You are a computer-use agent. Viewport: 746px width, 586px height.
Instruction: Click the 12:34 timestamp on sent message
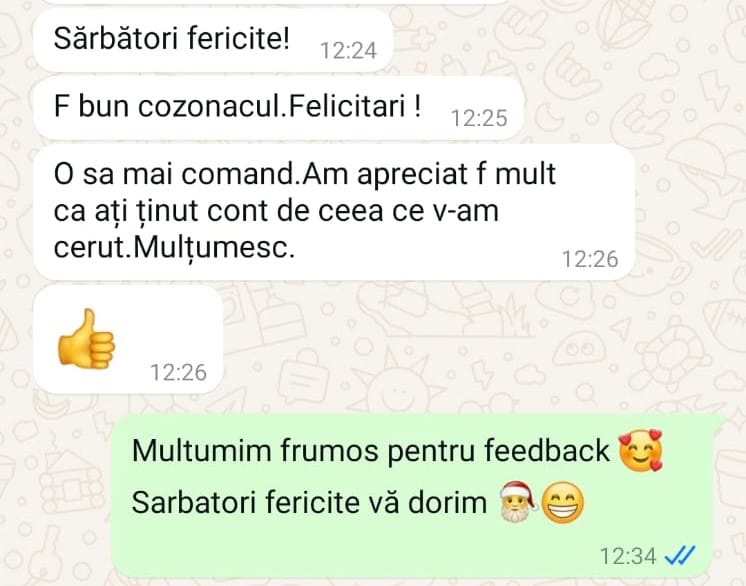(628, 556)
